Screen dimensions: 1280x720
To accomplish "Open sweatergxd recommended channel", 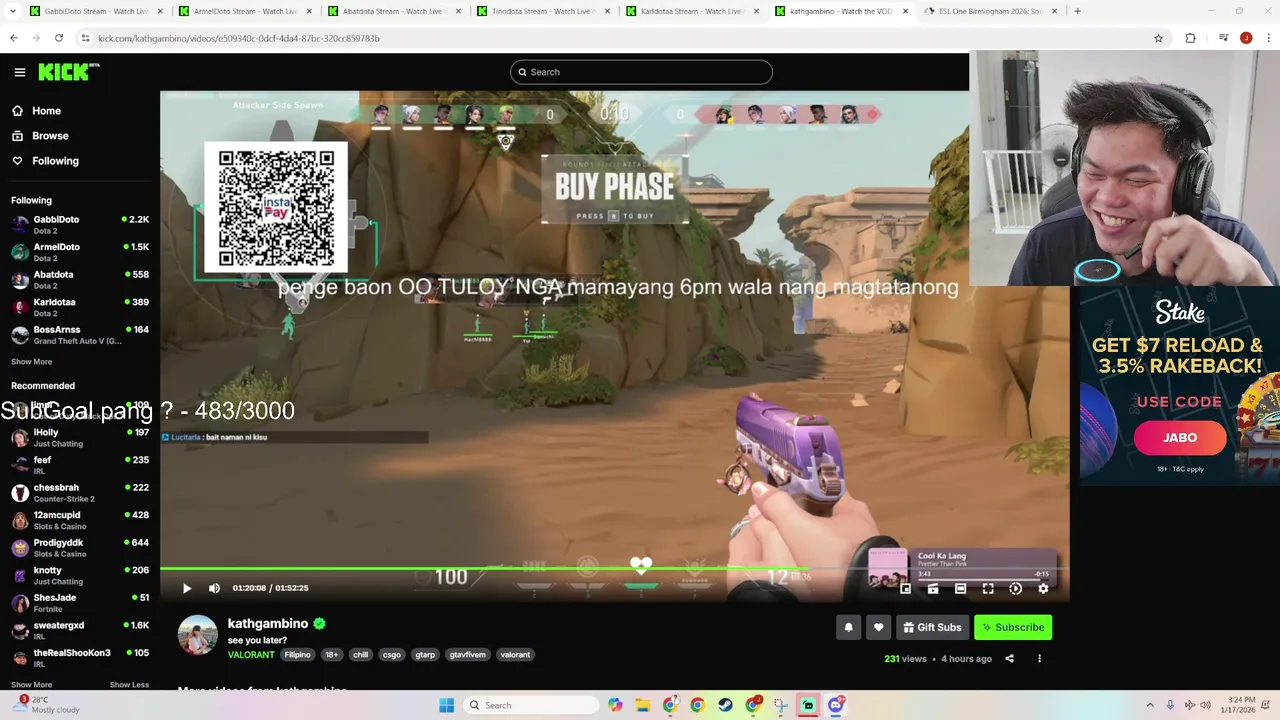I will 80,630.
